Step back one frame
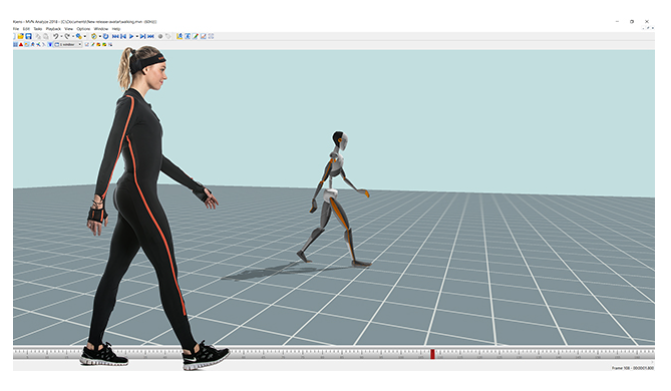The width and height of the screenshot is (671, 391). point(123,36)
